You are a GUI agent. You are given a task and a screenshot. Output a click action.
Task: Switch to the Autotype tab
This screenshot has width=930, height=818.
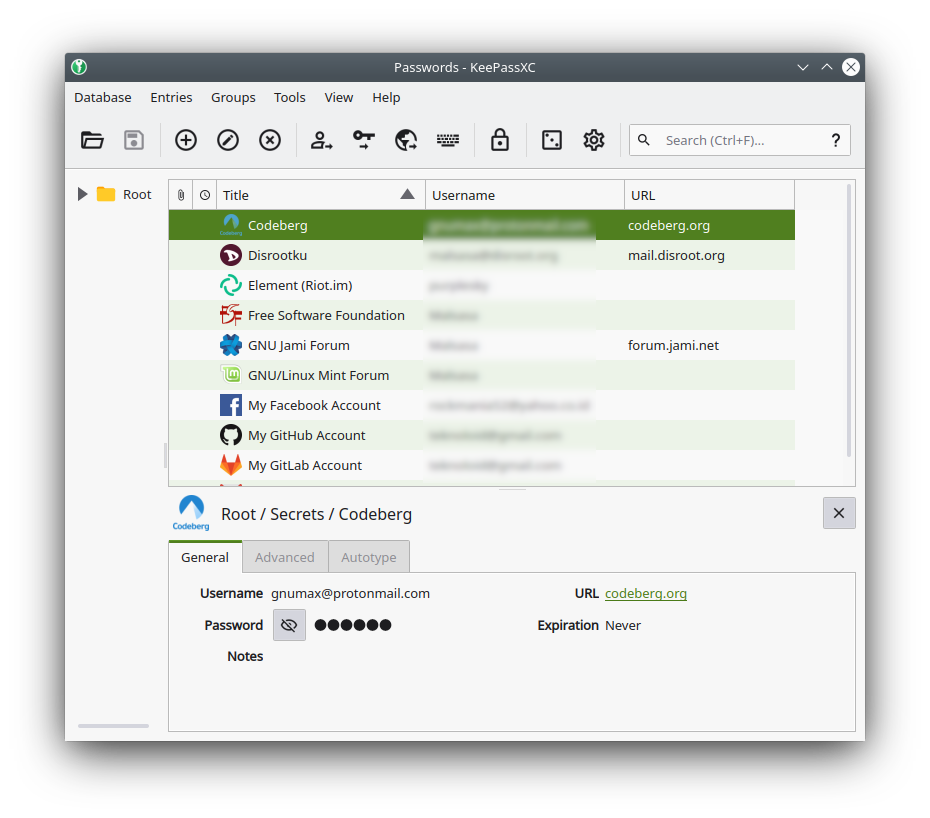coord(369,557)
